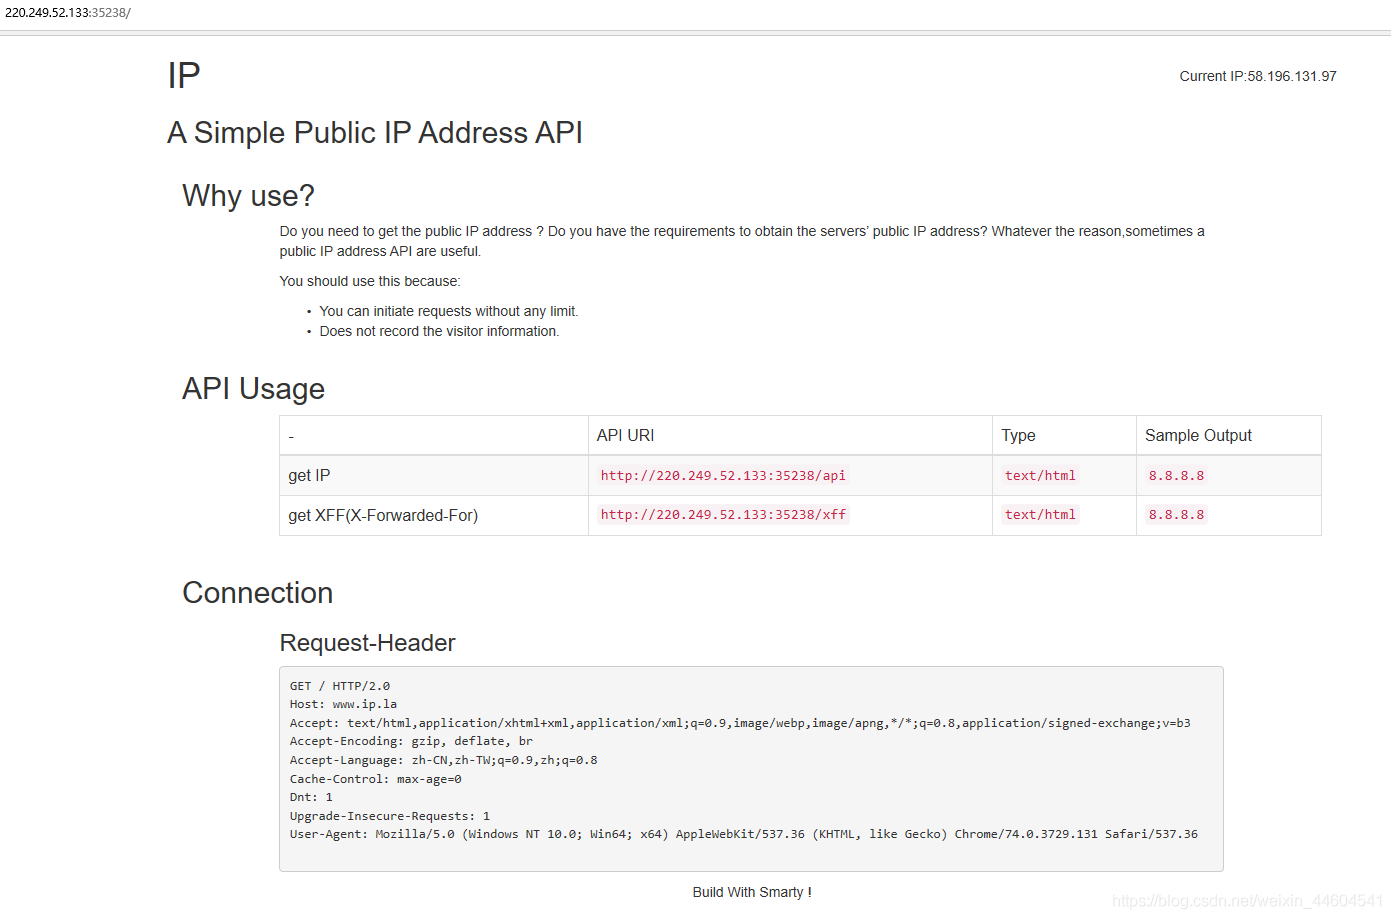Screen dimensions: 1391x919
Task: Click text/html in the get IP row
Action: click(x=1040, y=475)
